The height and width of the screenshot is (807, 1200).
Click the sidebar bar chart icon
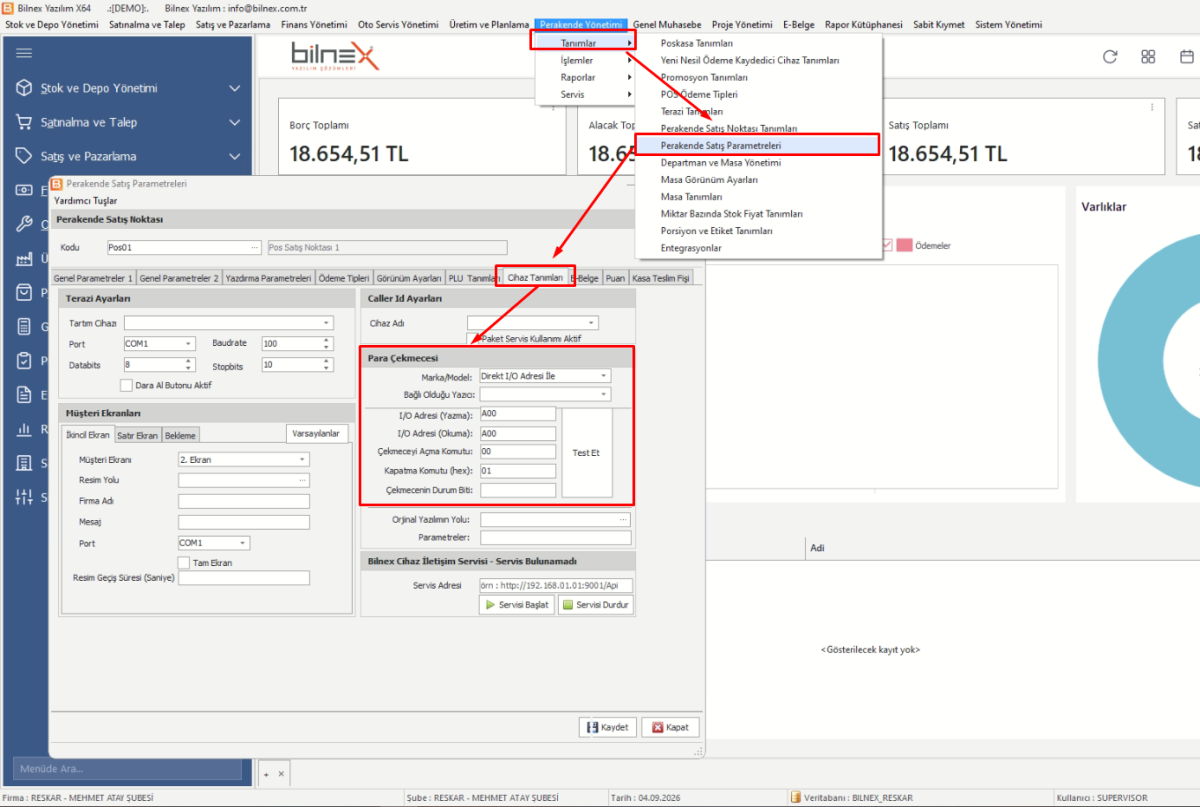(24, 428)
